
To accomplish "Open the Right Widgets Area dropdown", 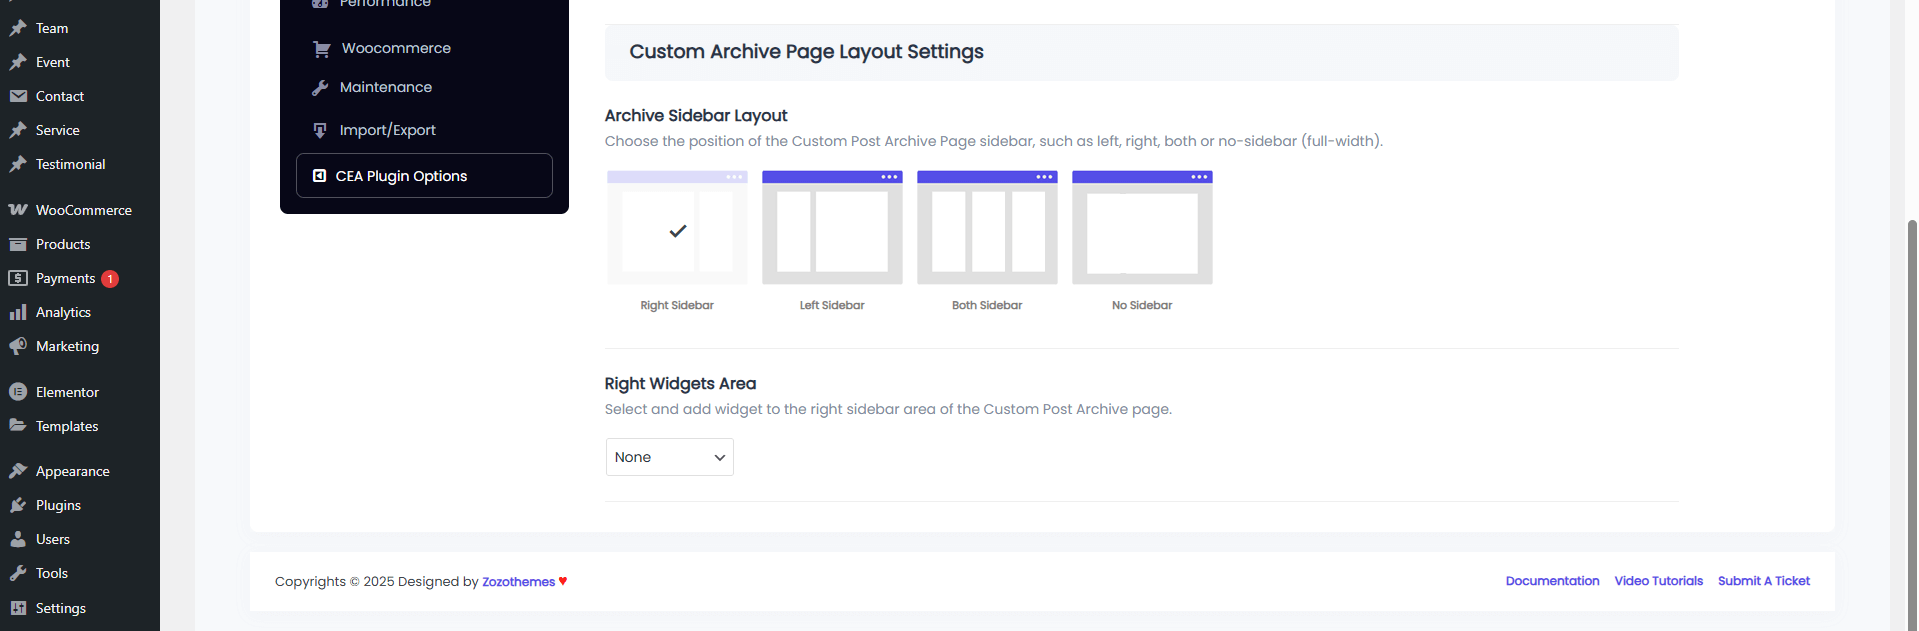I will coord(669,457).
